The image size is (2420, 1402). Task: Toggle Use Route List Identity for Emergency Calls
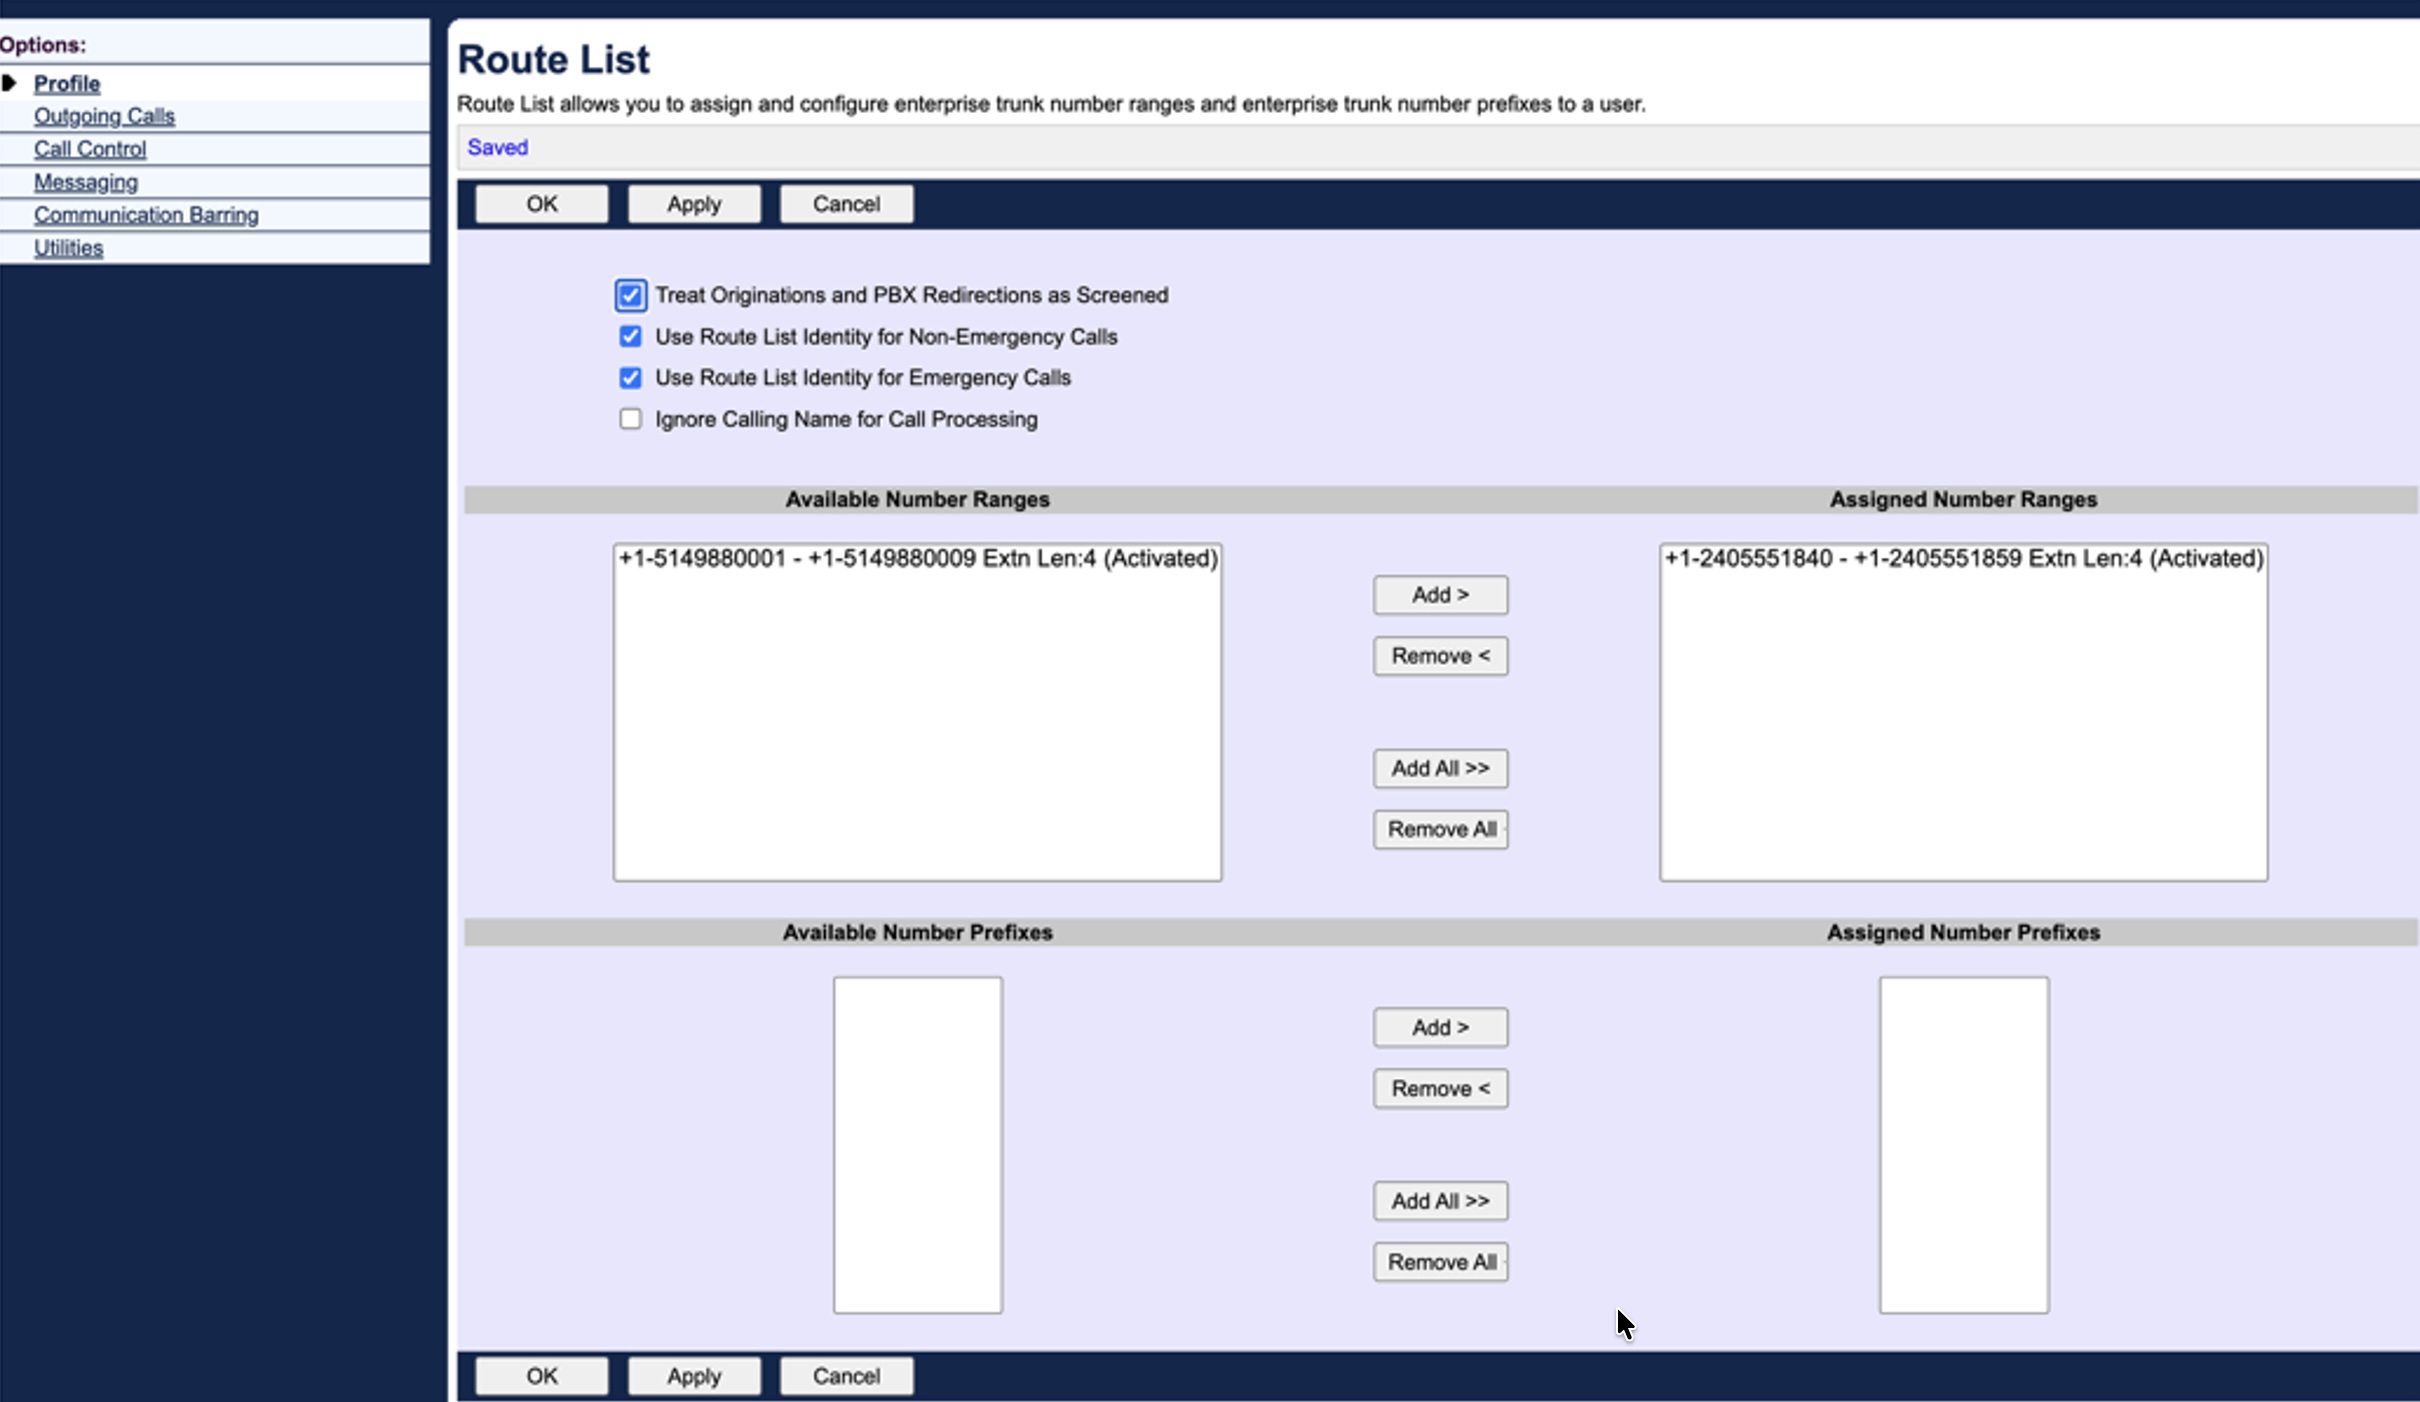630,378
